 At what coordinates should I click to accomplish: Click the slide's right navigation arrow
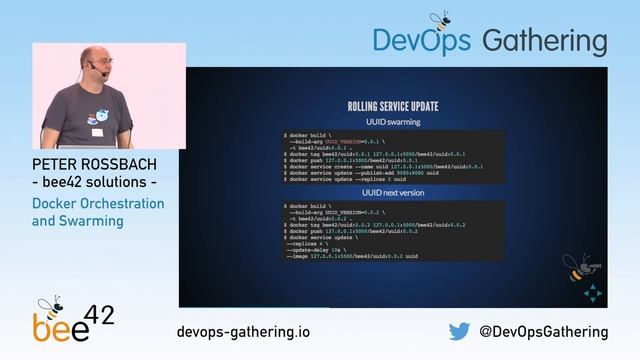coord(599,293)
